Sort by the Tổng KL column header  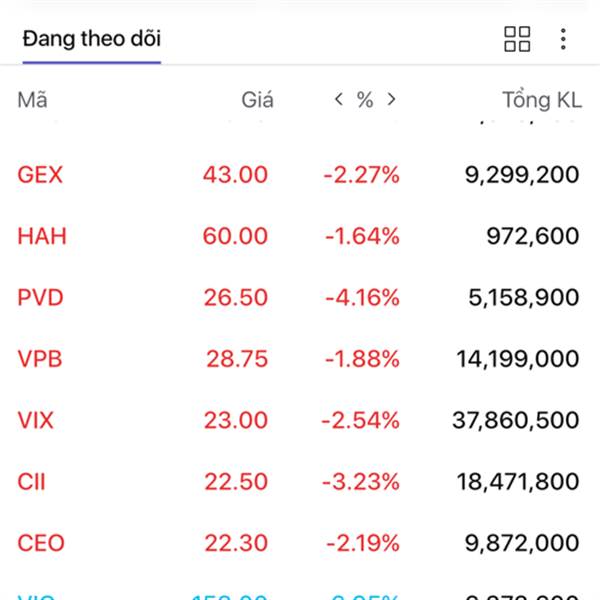point(540,100)
